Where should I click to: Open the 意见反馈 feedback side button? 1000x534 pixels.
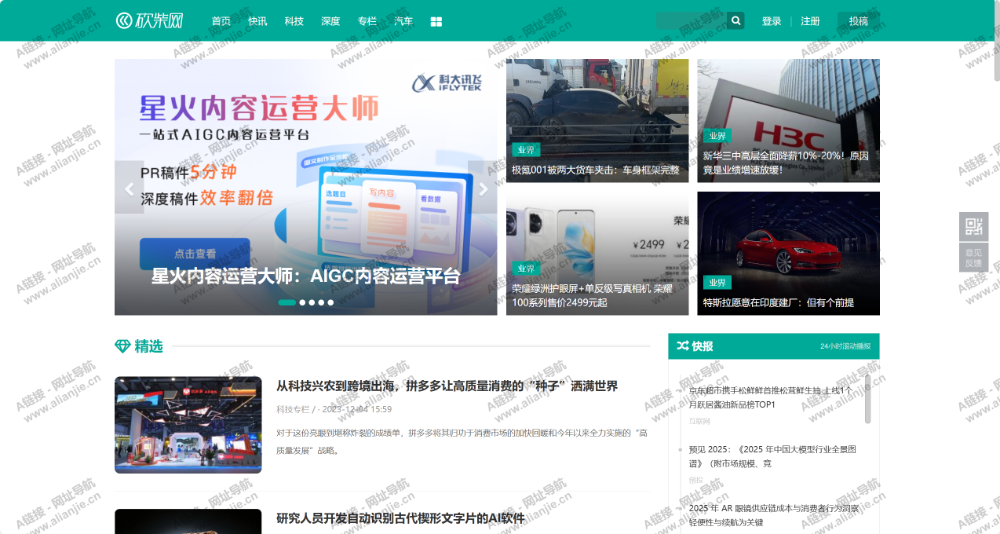click(973, 257)
